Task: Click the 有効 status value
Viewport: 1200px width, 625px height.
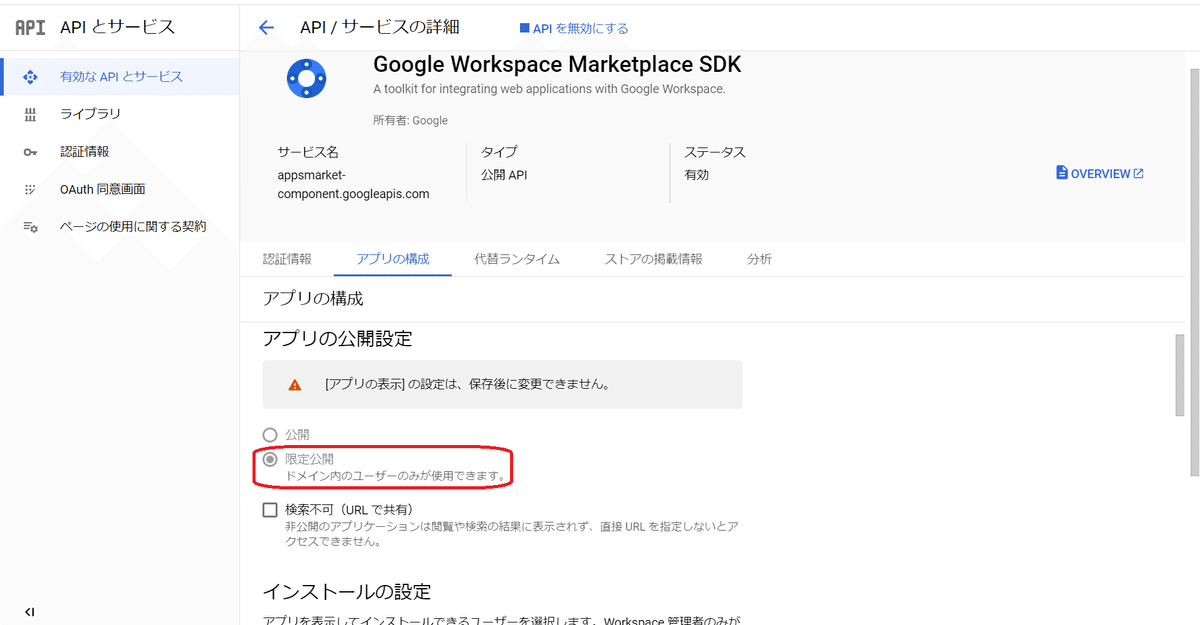Action: coord(697,175)
